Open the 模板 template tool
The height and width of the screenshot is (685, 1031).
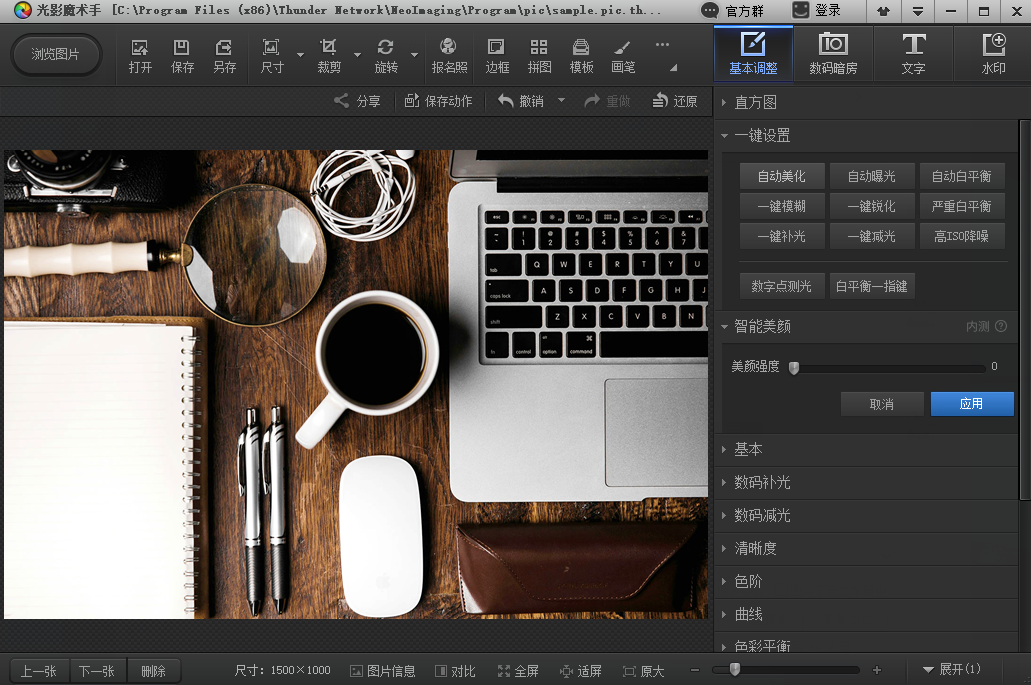(581, 56)
